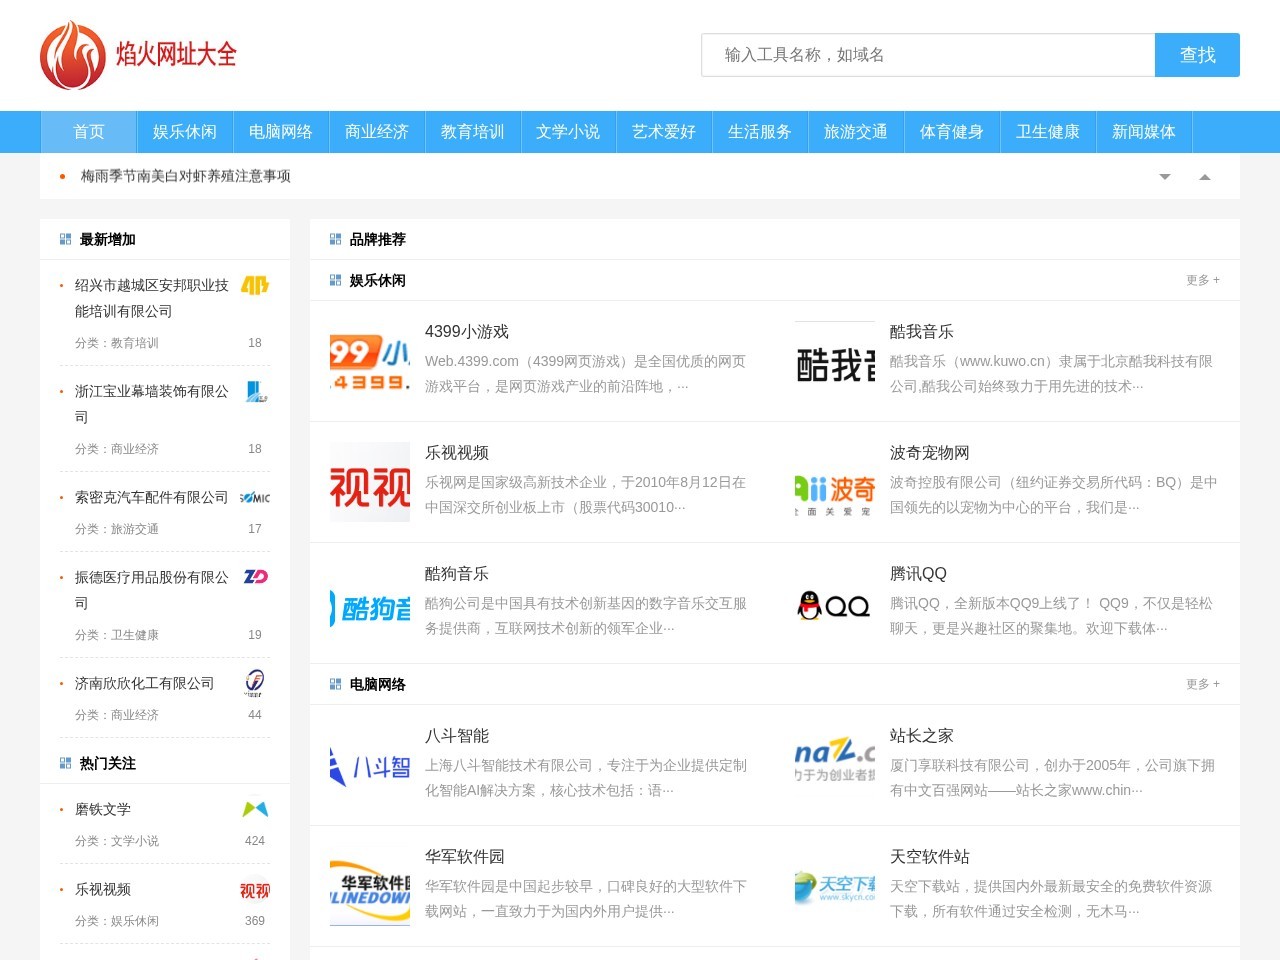This screenshot has width=1280, height=960.
Task: Open the 波奇宠物网 logo thumbnail
Action: [835, 482]
